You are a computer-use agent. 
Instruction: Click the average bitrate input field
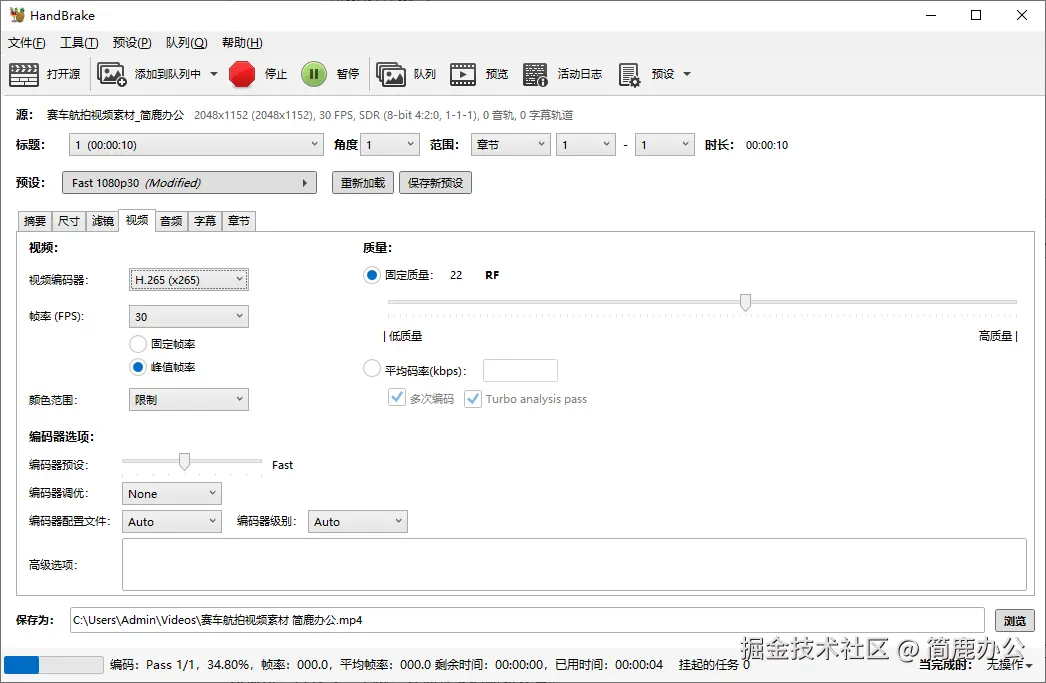(x=520, y=370)
